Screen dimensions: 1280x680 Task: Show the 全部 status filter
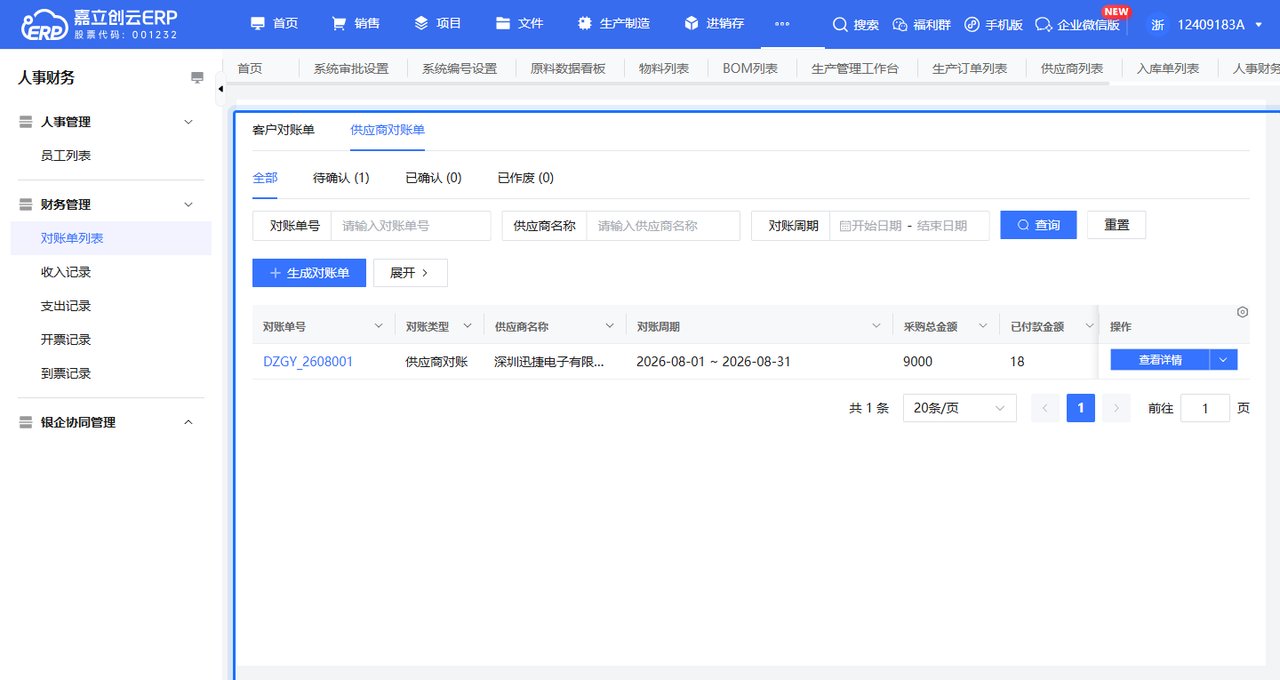pos(265,178)
